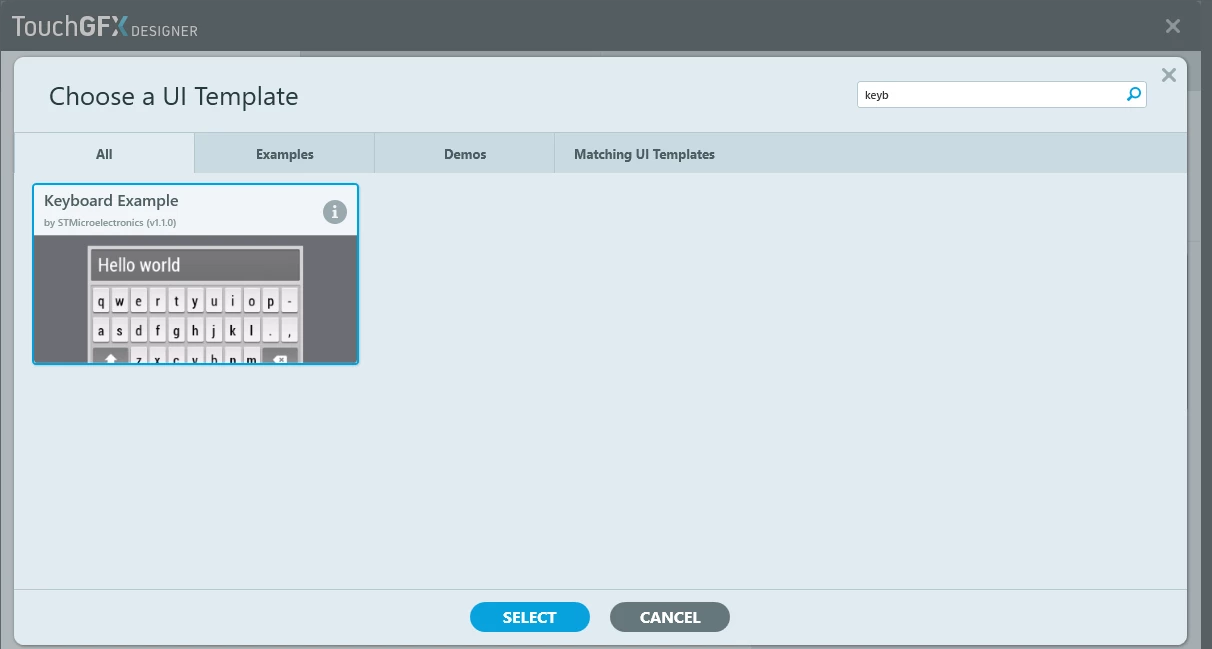Screen dimensions: 1212x649
Task: Click the TouchGFX Designer logo
Action: pyautogui.click(x=105, y=27)
